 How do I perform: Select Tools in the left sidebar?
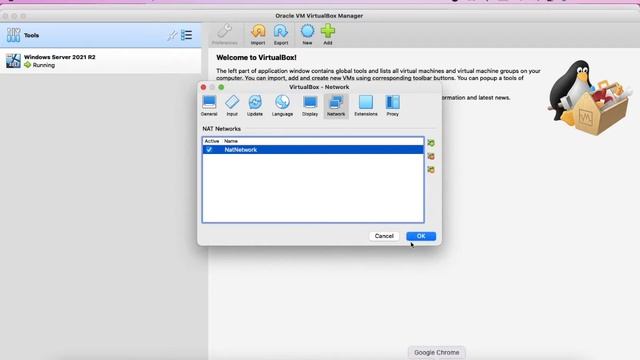[101, 35]
